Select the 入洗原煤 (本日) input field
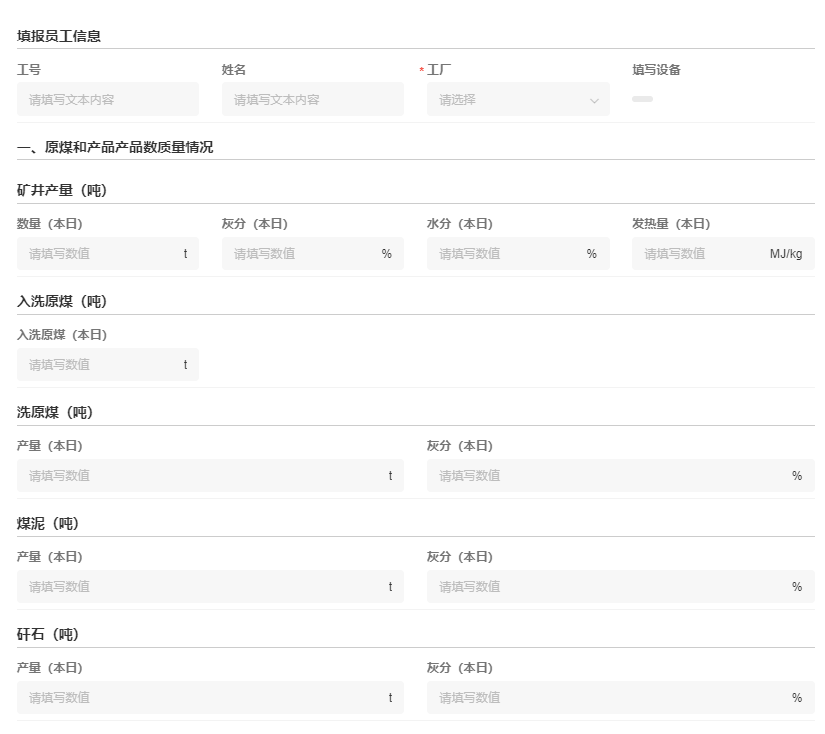825x734 pixels. 100,364
